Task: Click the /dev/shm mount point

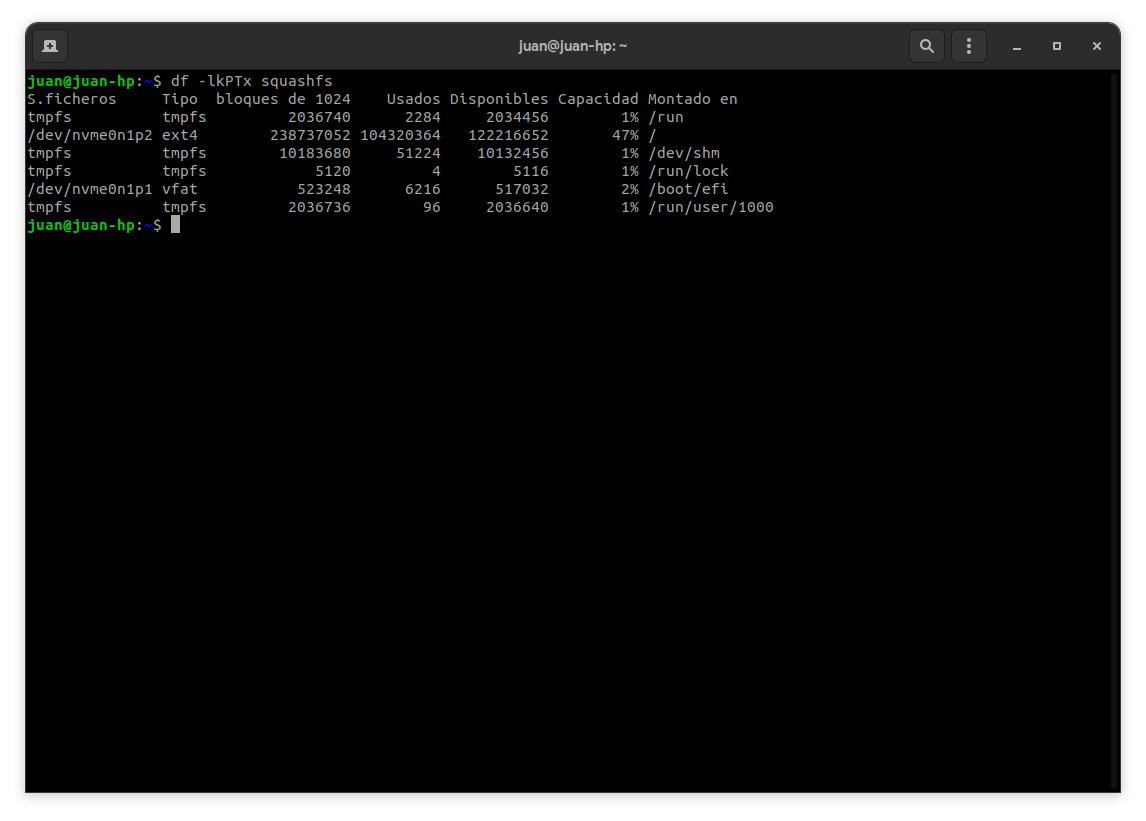Action: pyautogui.click(x=684, y=153)
